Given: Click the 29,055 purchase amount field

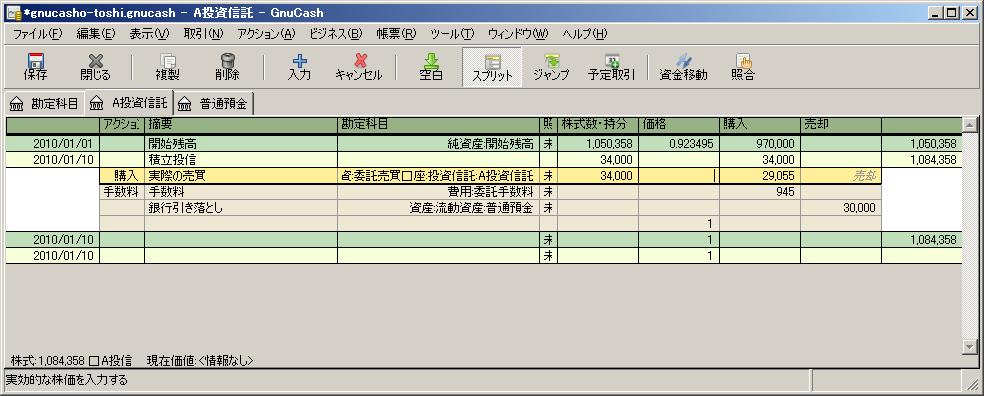Looking at the screenshot, I should 759,176.
